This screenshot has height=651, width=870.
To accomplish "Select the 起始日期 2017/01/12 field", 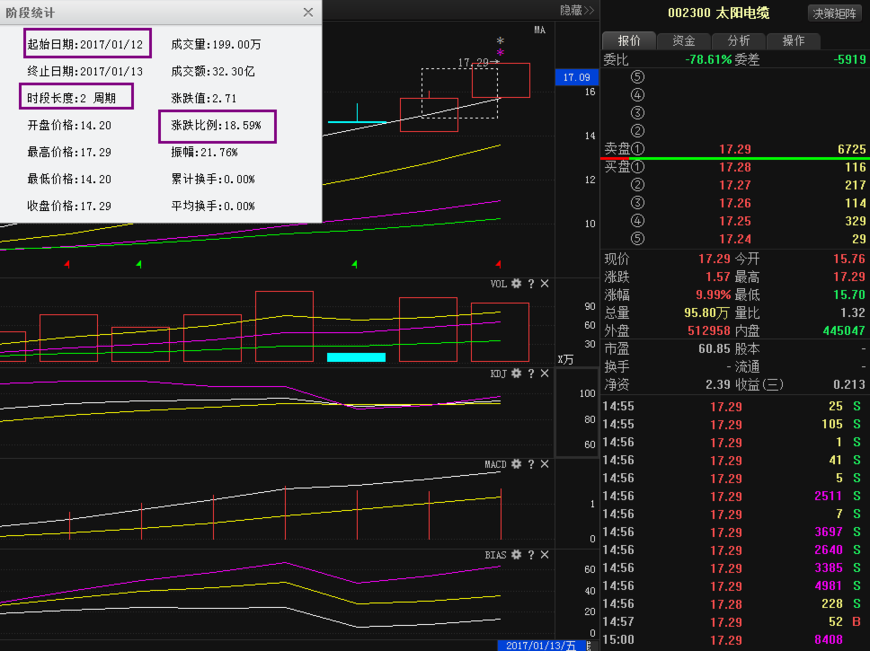I will (87, 43).
